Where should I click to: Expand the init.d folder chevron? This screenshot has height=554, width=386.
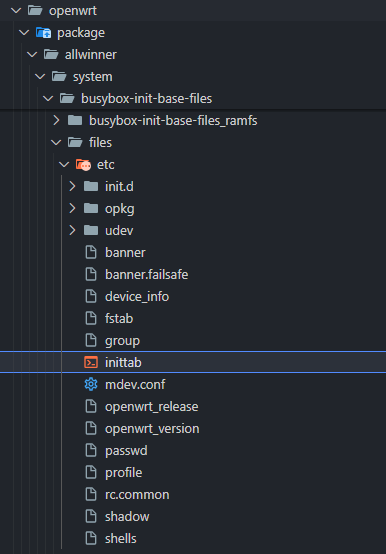pos(72,186)
